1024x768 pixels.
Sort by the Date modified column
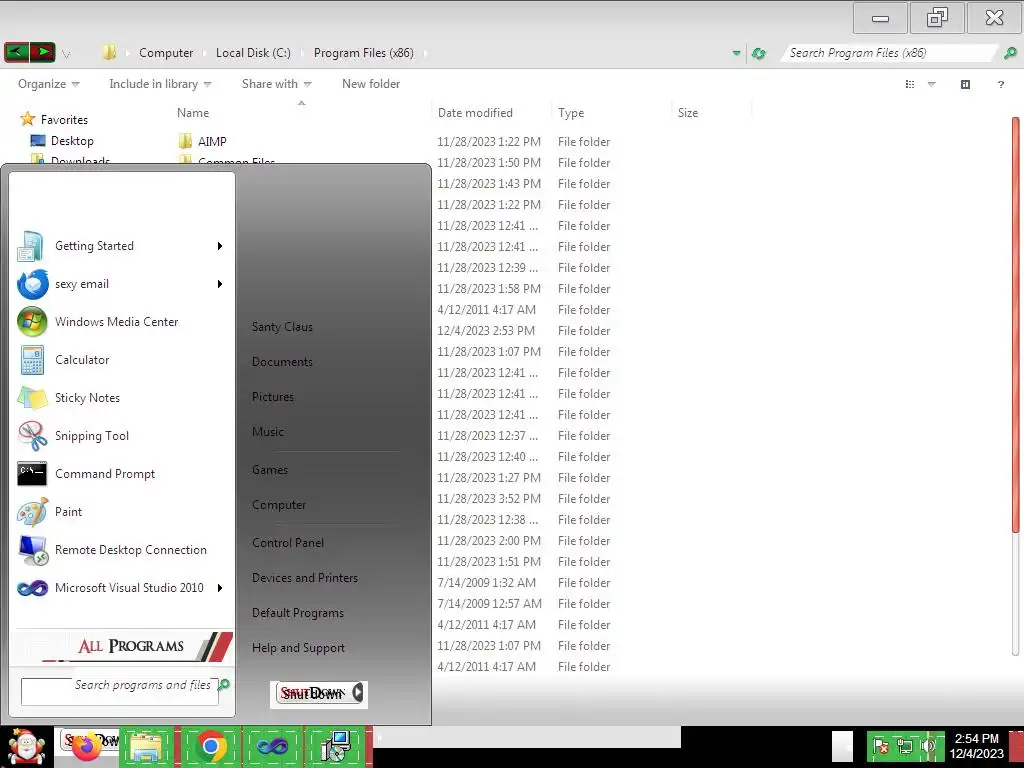tap(491, 112)
